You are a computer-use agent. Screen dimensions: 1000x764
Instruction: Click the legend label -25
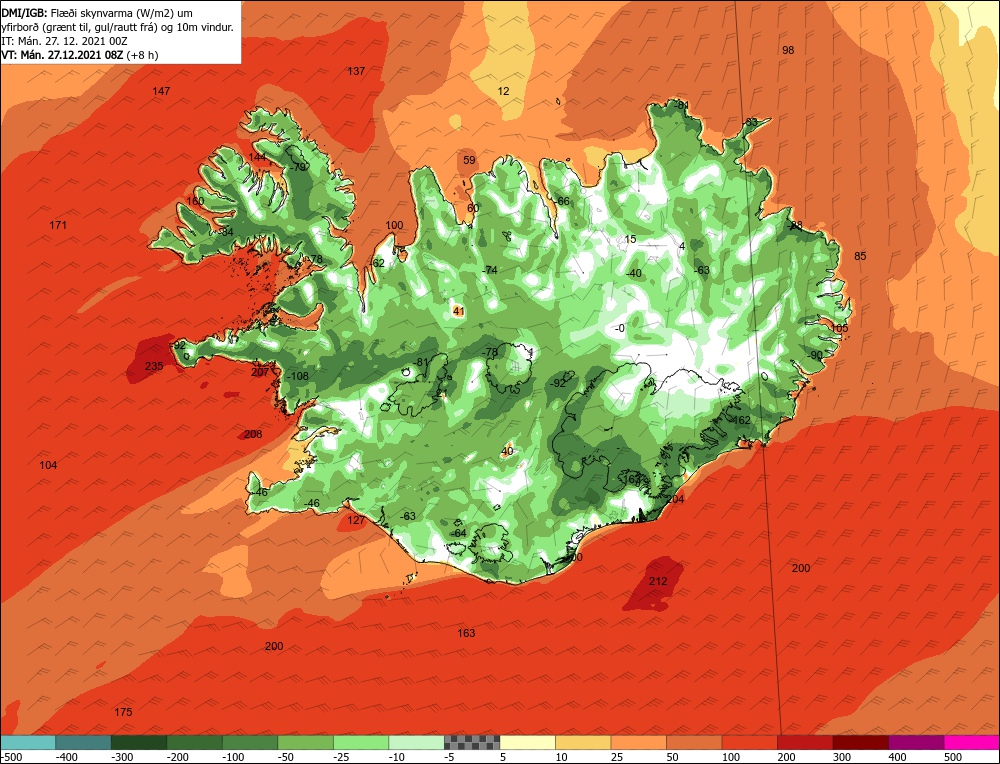tap(343, 757)
